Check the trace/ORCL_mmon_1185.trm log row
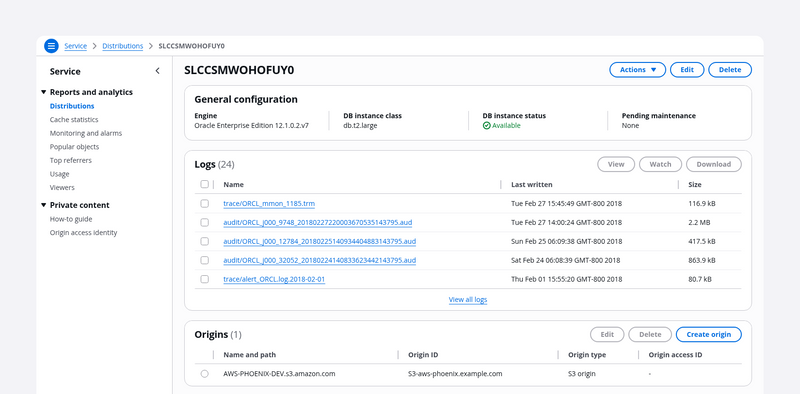The height and width of the screenshot is (394, 800). pos(205,204)
